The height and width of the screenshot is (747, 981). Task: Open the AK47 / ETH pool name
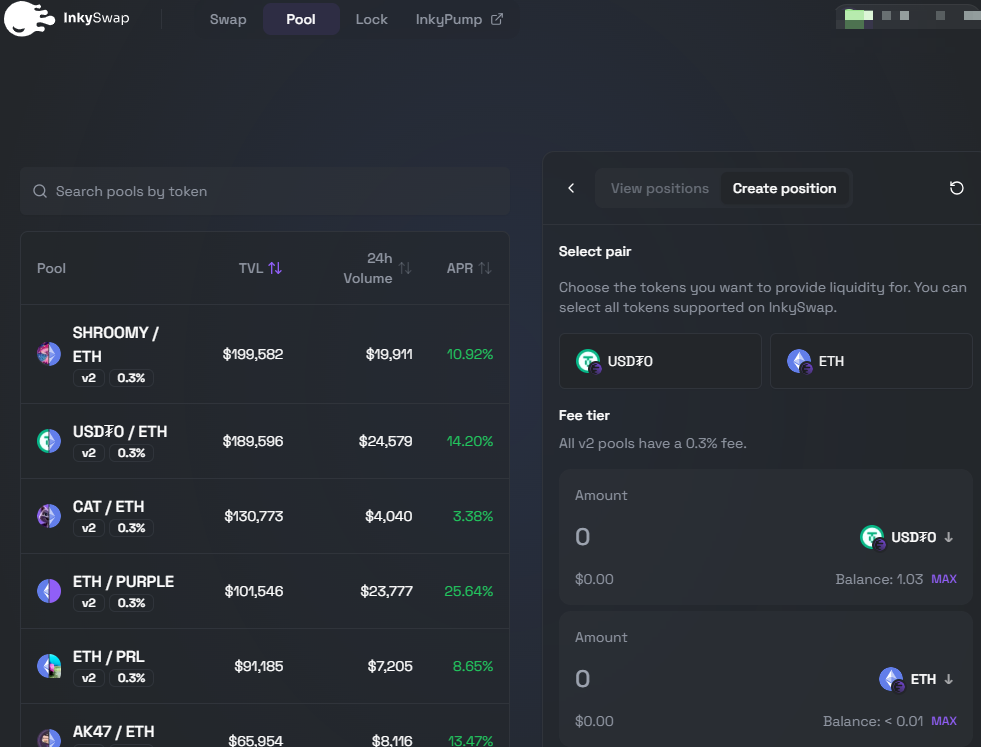113,731
